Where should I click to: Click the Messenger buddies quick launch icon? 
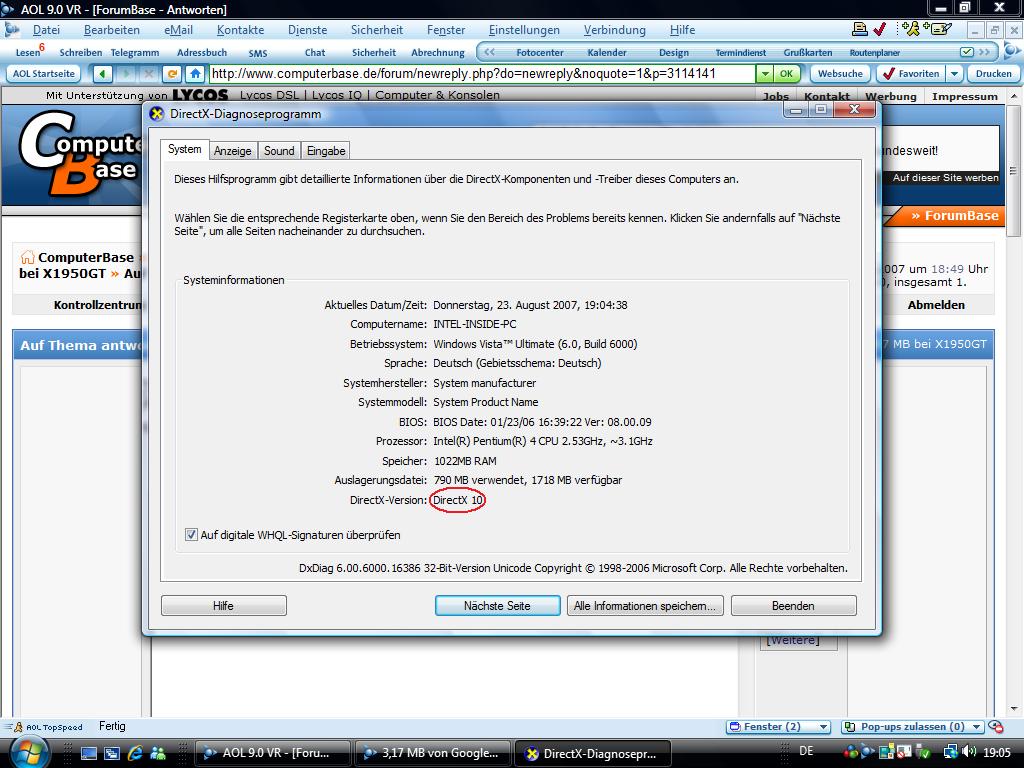(158, 753)
